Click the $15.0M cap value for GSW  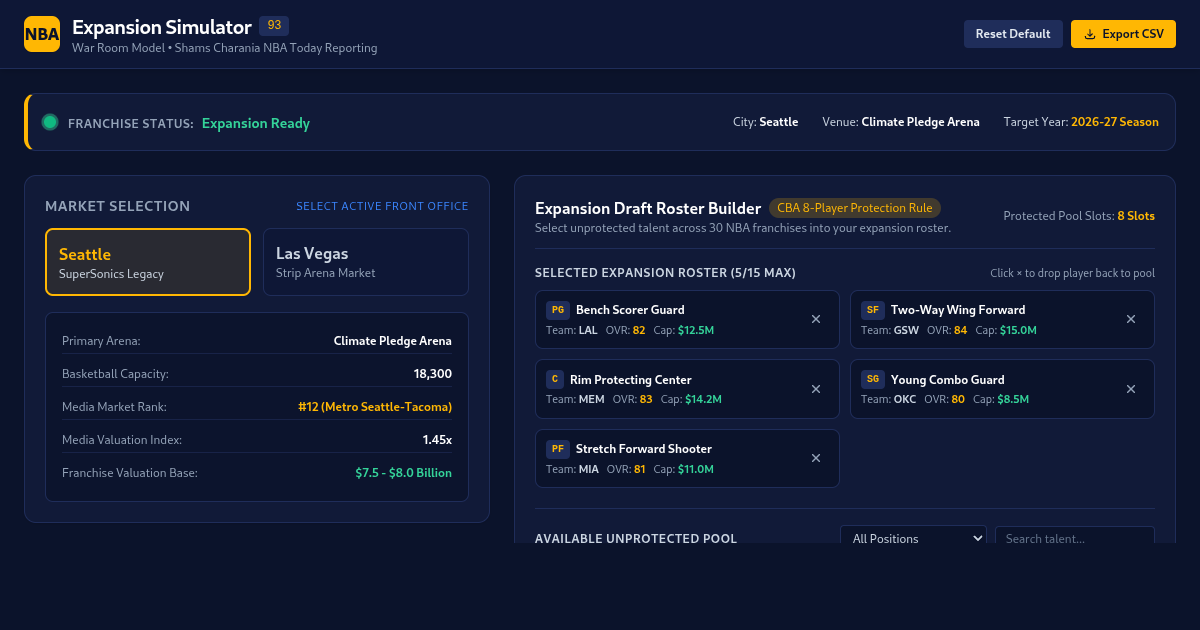tap(1018, 330)
